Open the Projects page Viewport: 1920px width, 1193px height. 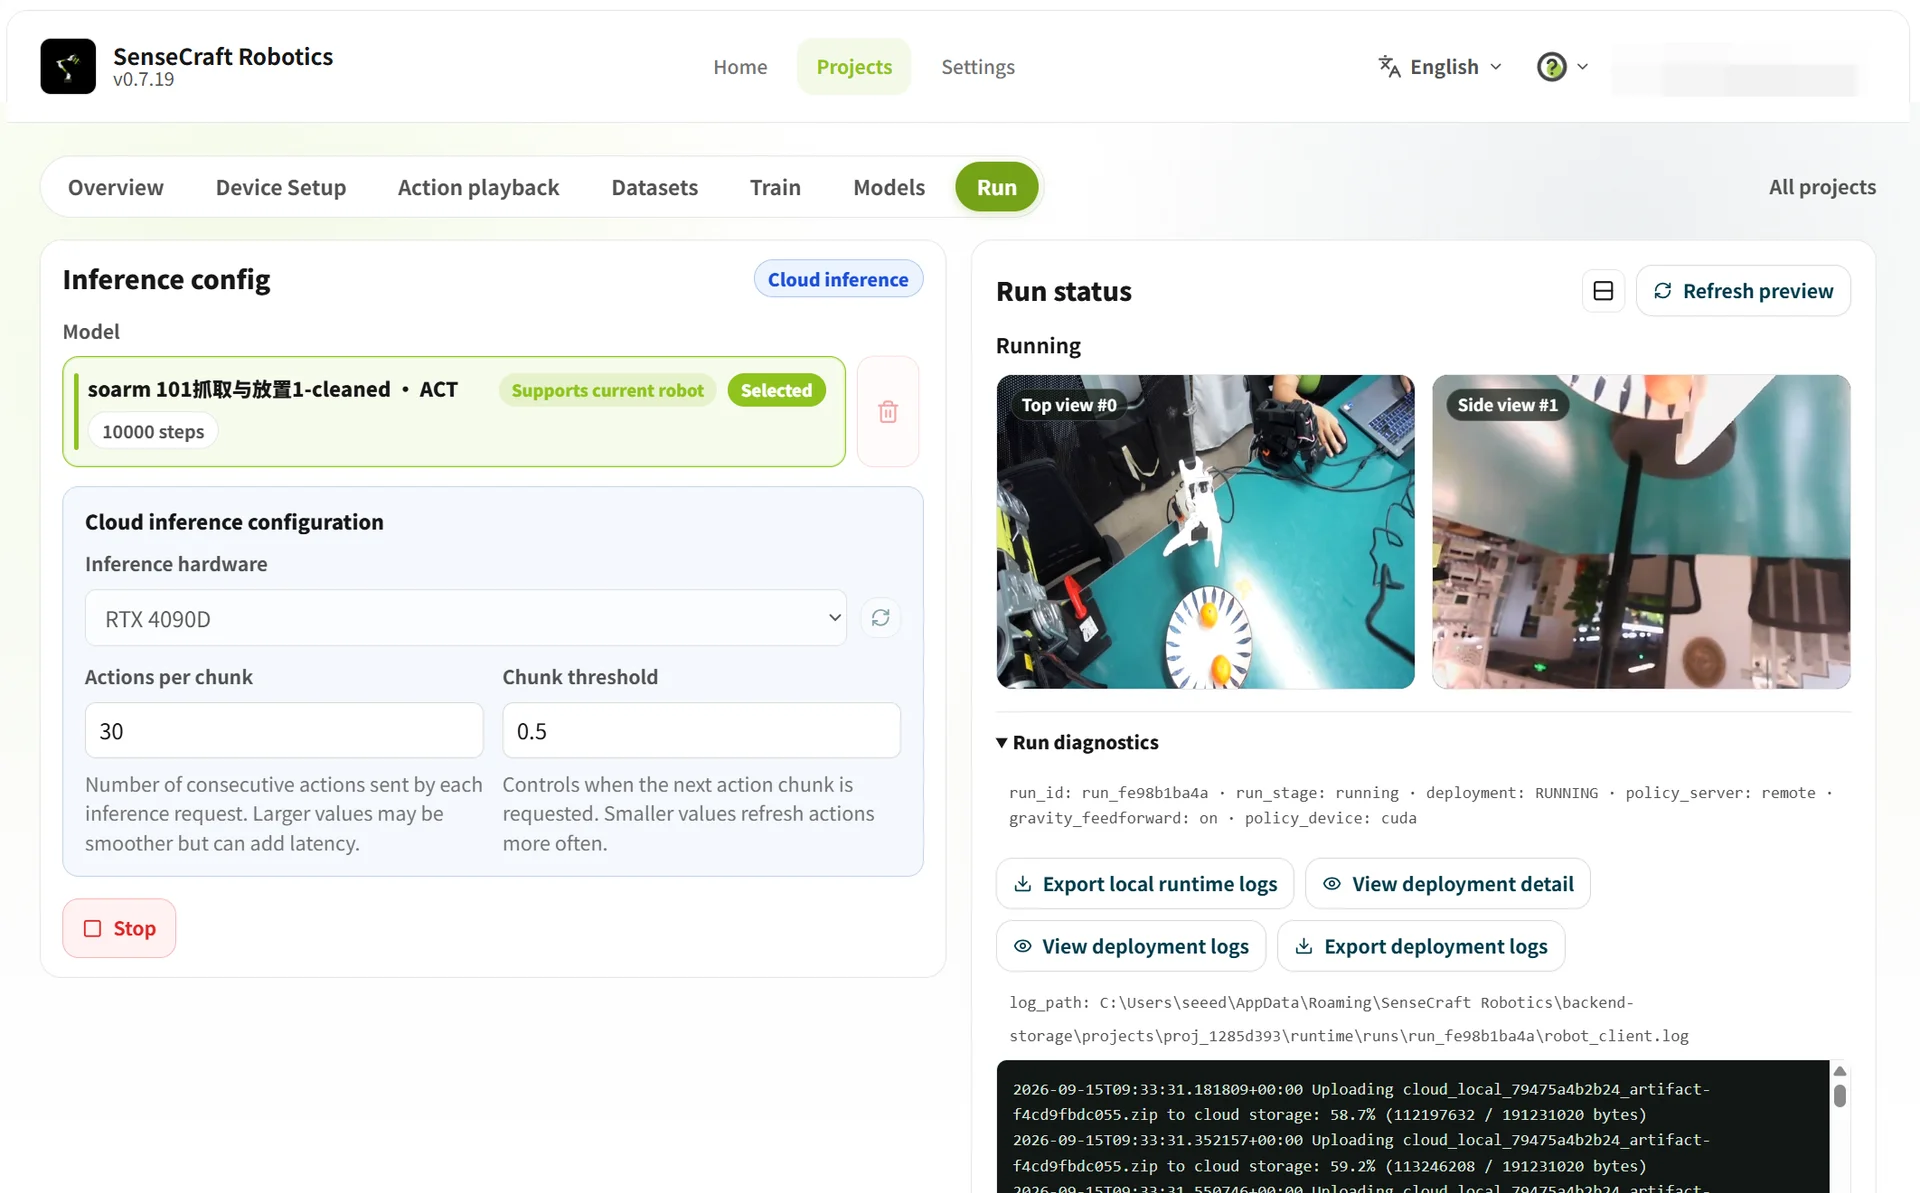pyautogui.click(x=854, y=66)
